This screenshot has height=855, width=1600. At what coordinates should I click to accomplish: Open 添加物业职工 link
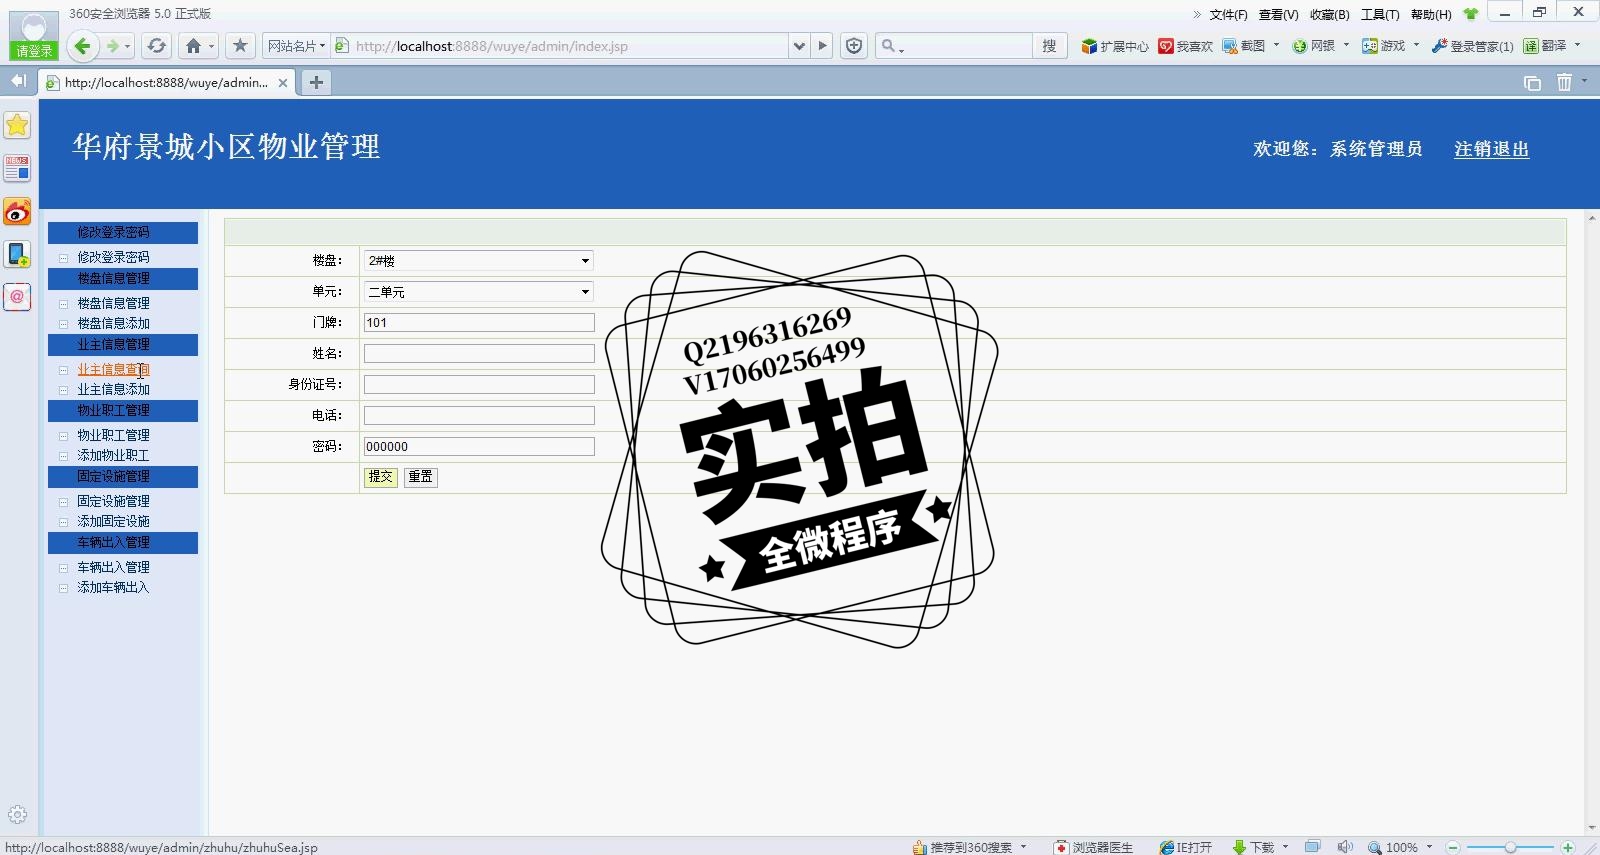[113, 455]
